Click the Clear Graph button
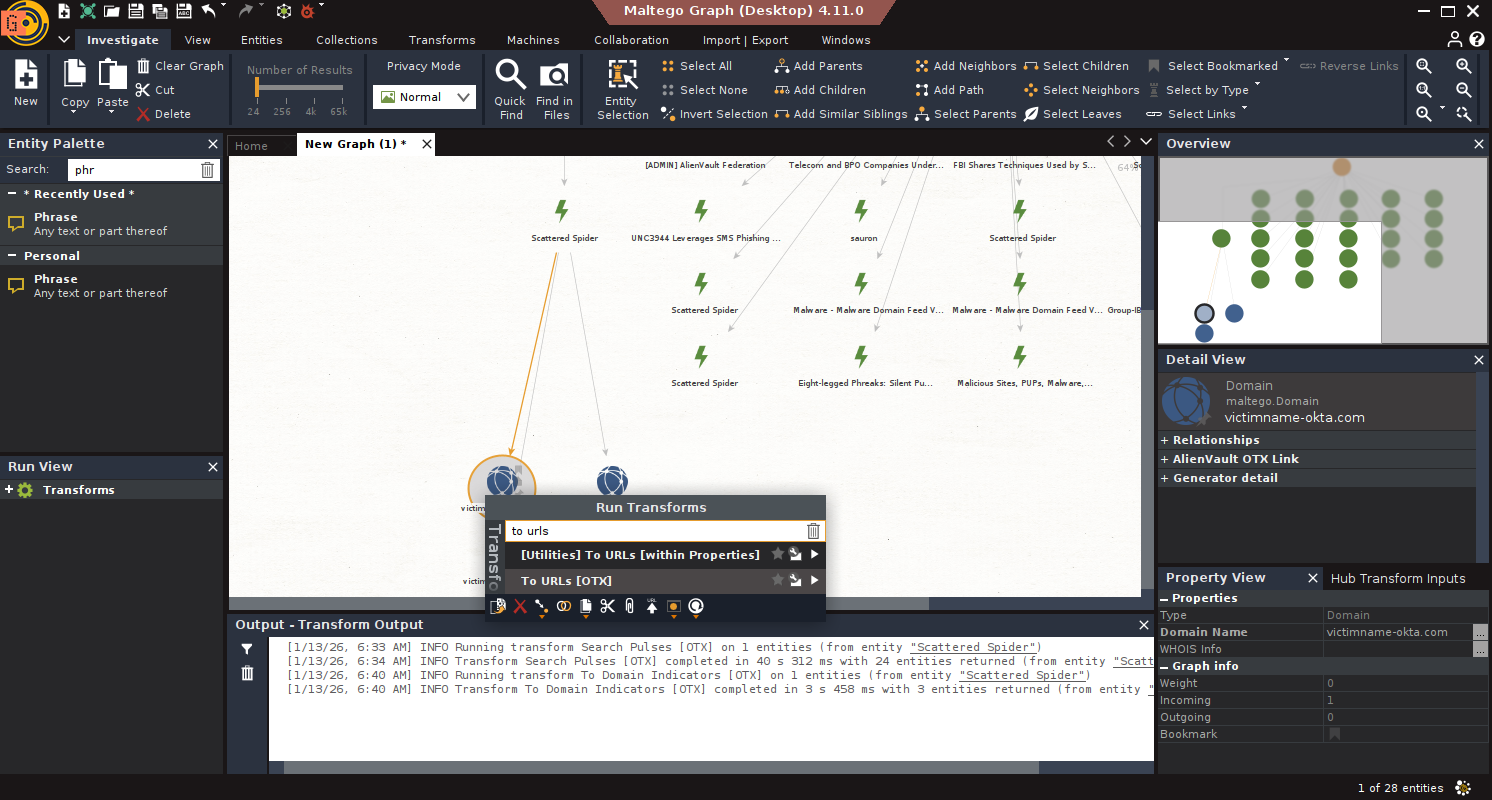 point(180,66)
